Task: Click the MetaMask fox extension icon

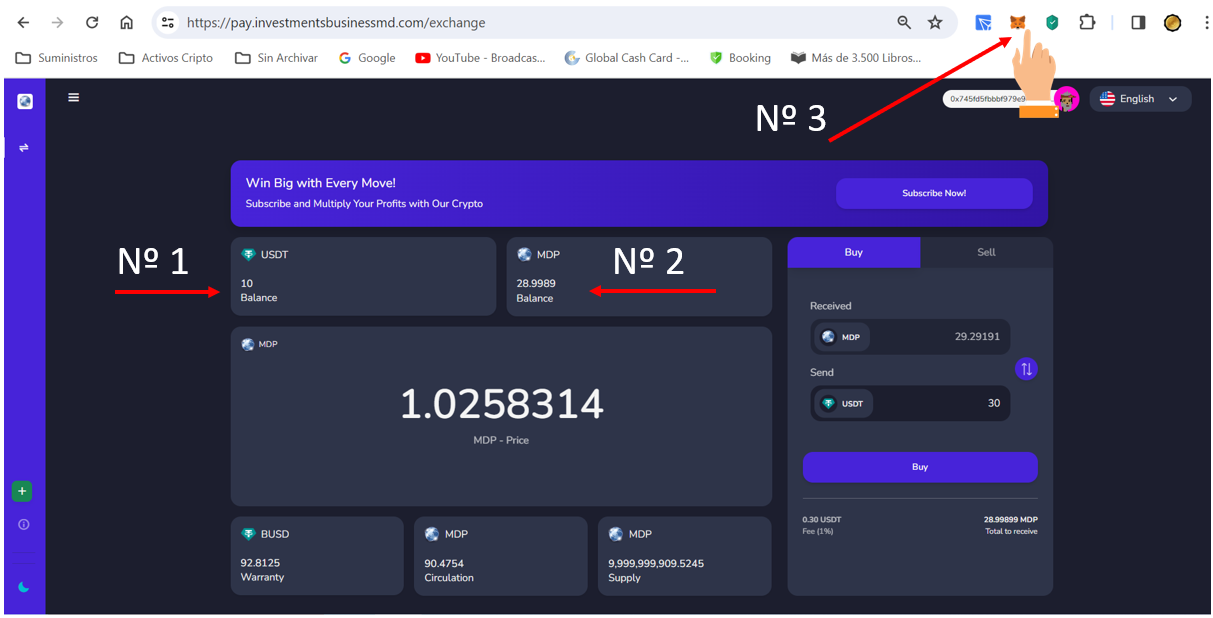Action: point(1017,22)
